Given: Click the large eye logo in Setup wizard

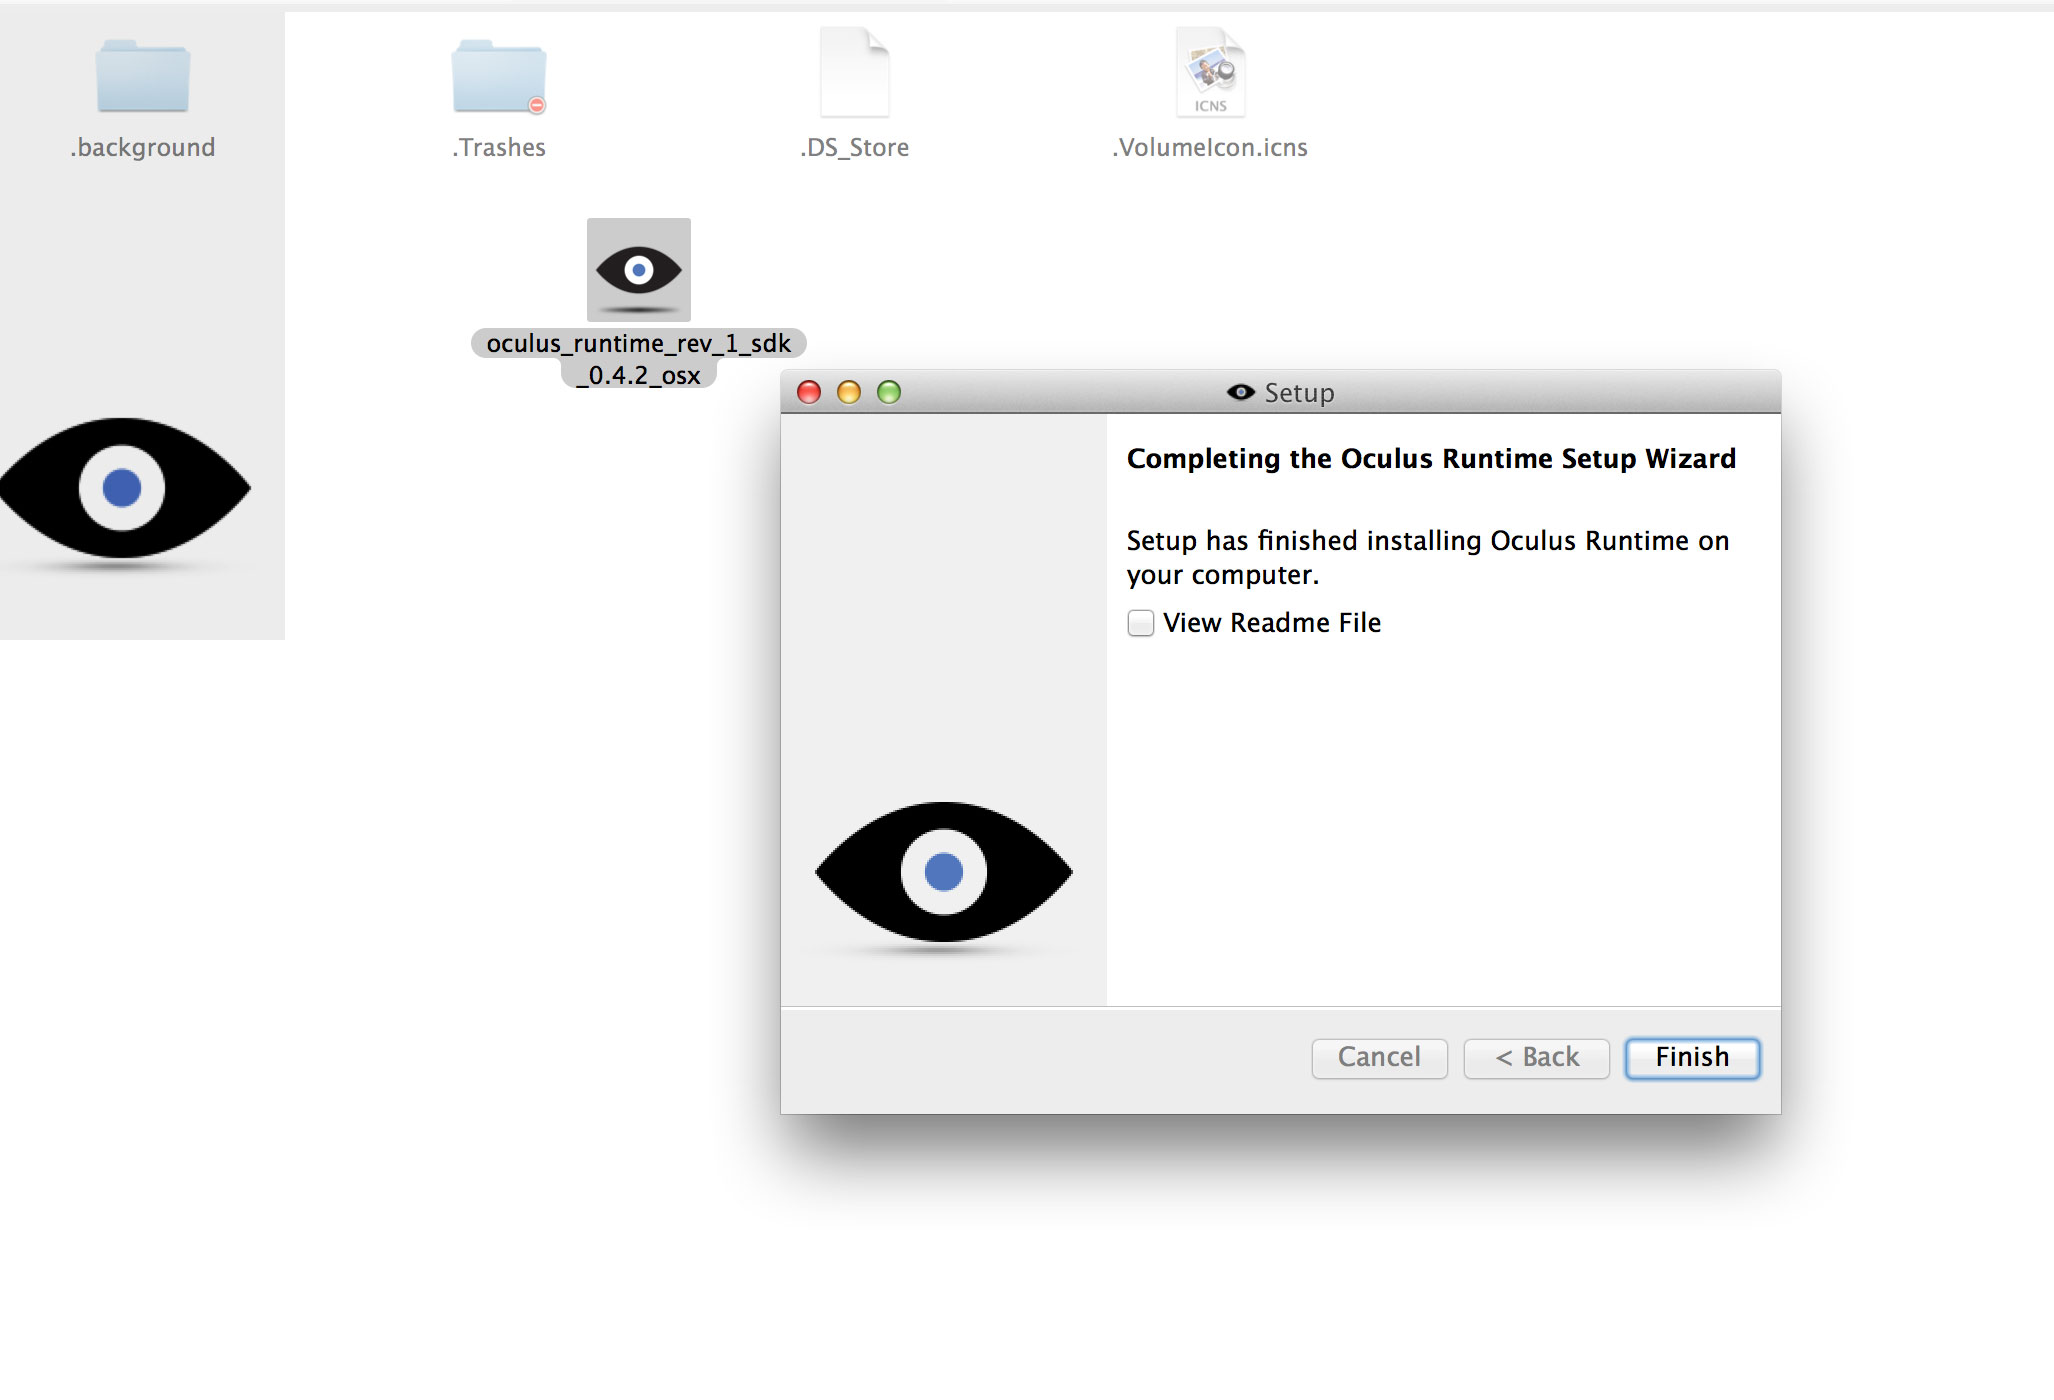Looking at the screenshot, I should pos(944,873).
